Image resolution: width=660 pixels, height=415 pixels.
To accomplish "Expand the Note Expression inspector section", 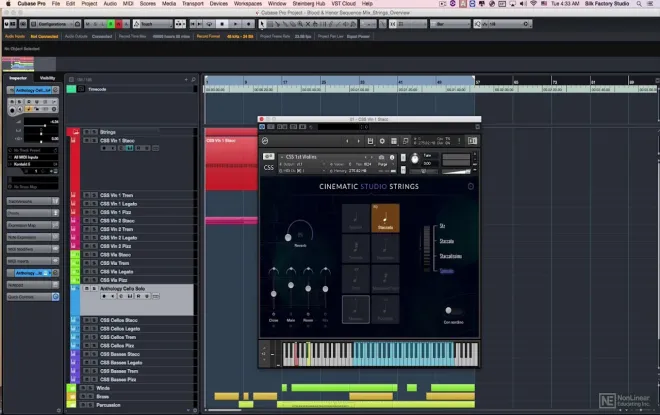I will [33, 237].
